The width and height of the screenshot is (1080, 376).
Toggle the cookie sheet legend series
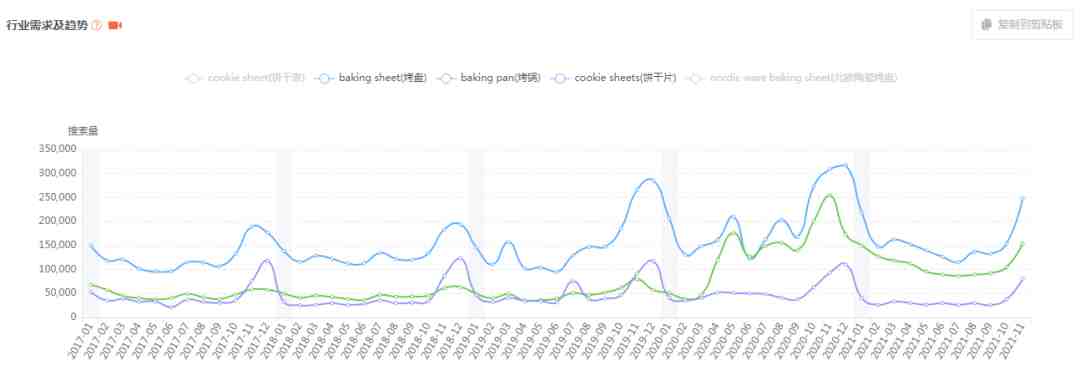pos(245,78)
